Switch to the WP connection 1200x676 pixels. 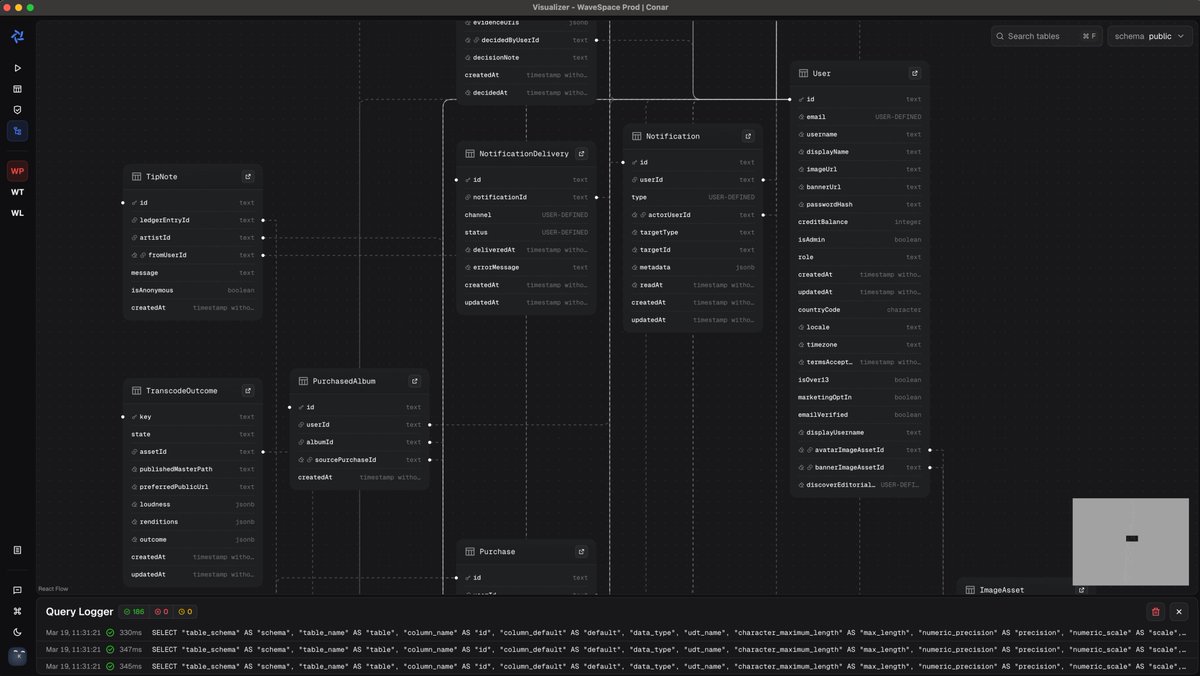17,171
